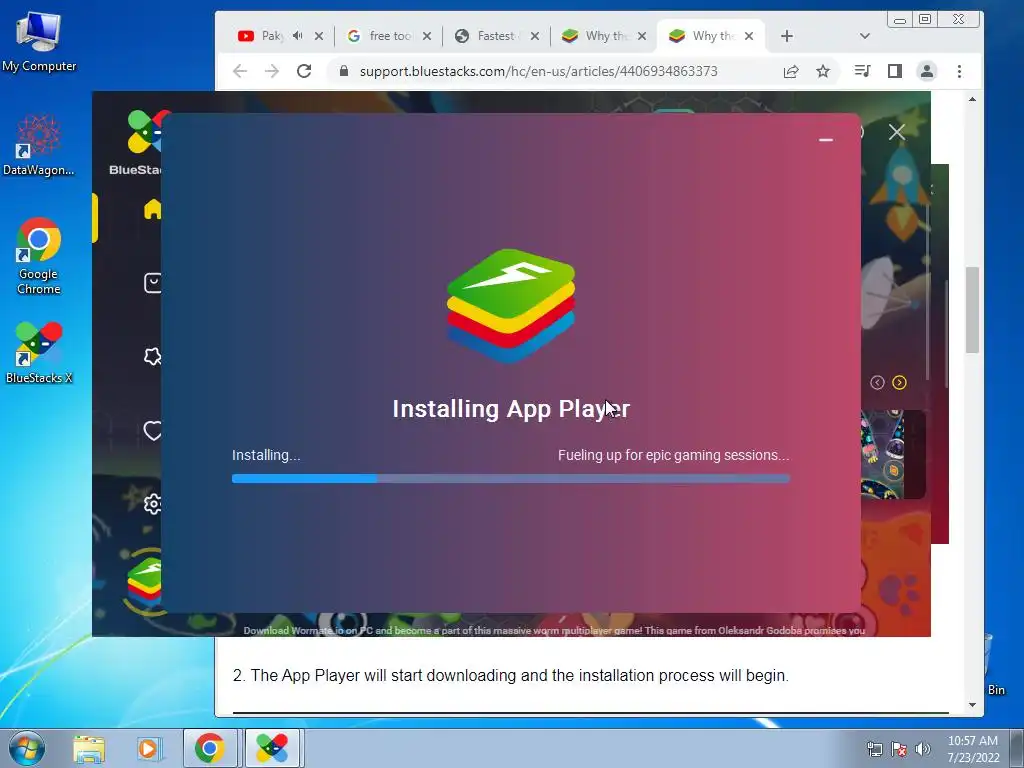Viewport: 1024px width, 768px height.
Task: Switch to Chrome via taskbar button
Action: tap(210, 748)
